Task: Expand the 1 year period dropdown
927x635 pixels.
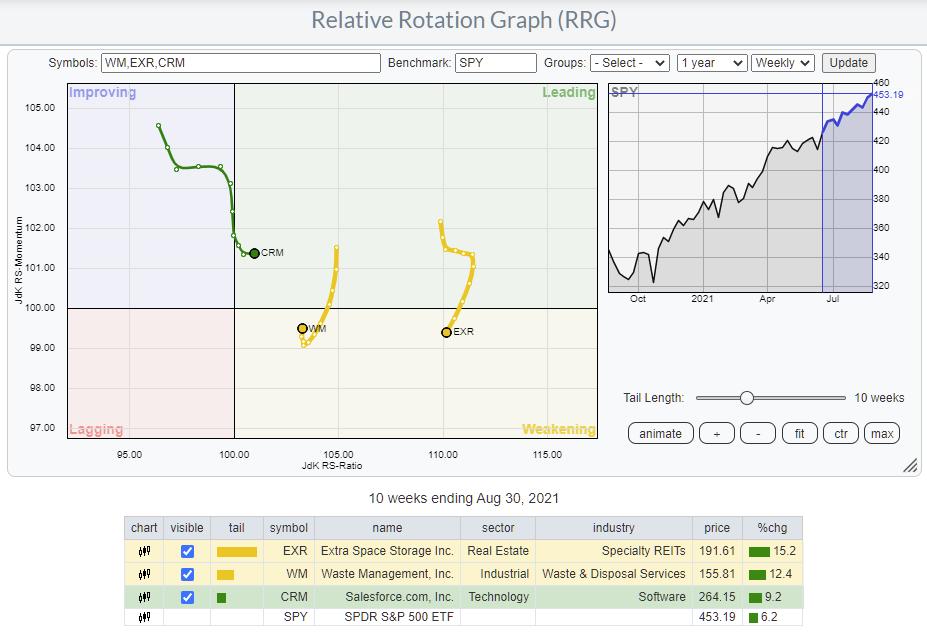Action: [711, 62]
